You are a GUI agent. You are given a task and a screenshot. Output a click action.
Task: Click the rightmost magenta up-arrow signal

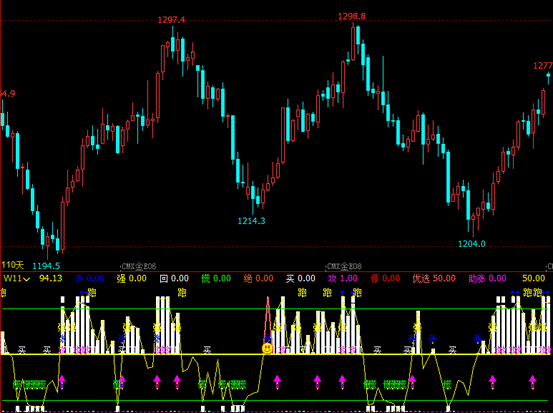[x=533, y=380]
